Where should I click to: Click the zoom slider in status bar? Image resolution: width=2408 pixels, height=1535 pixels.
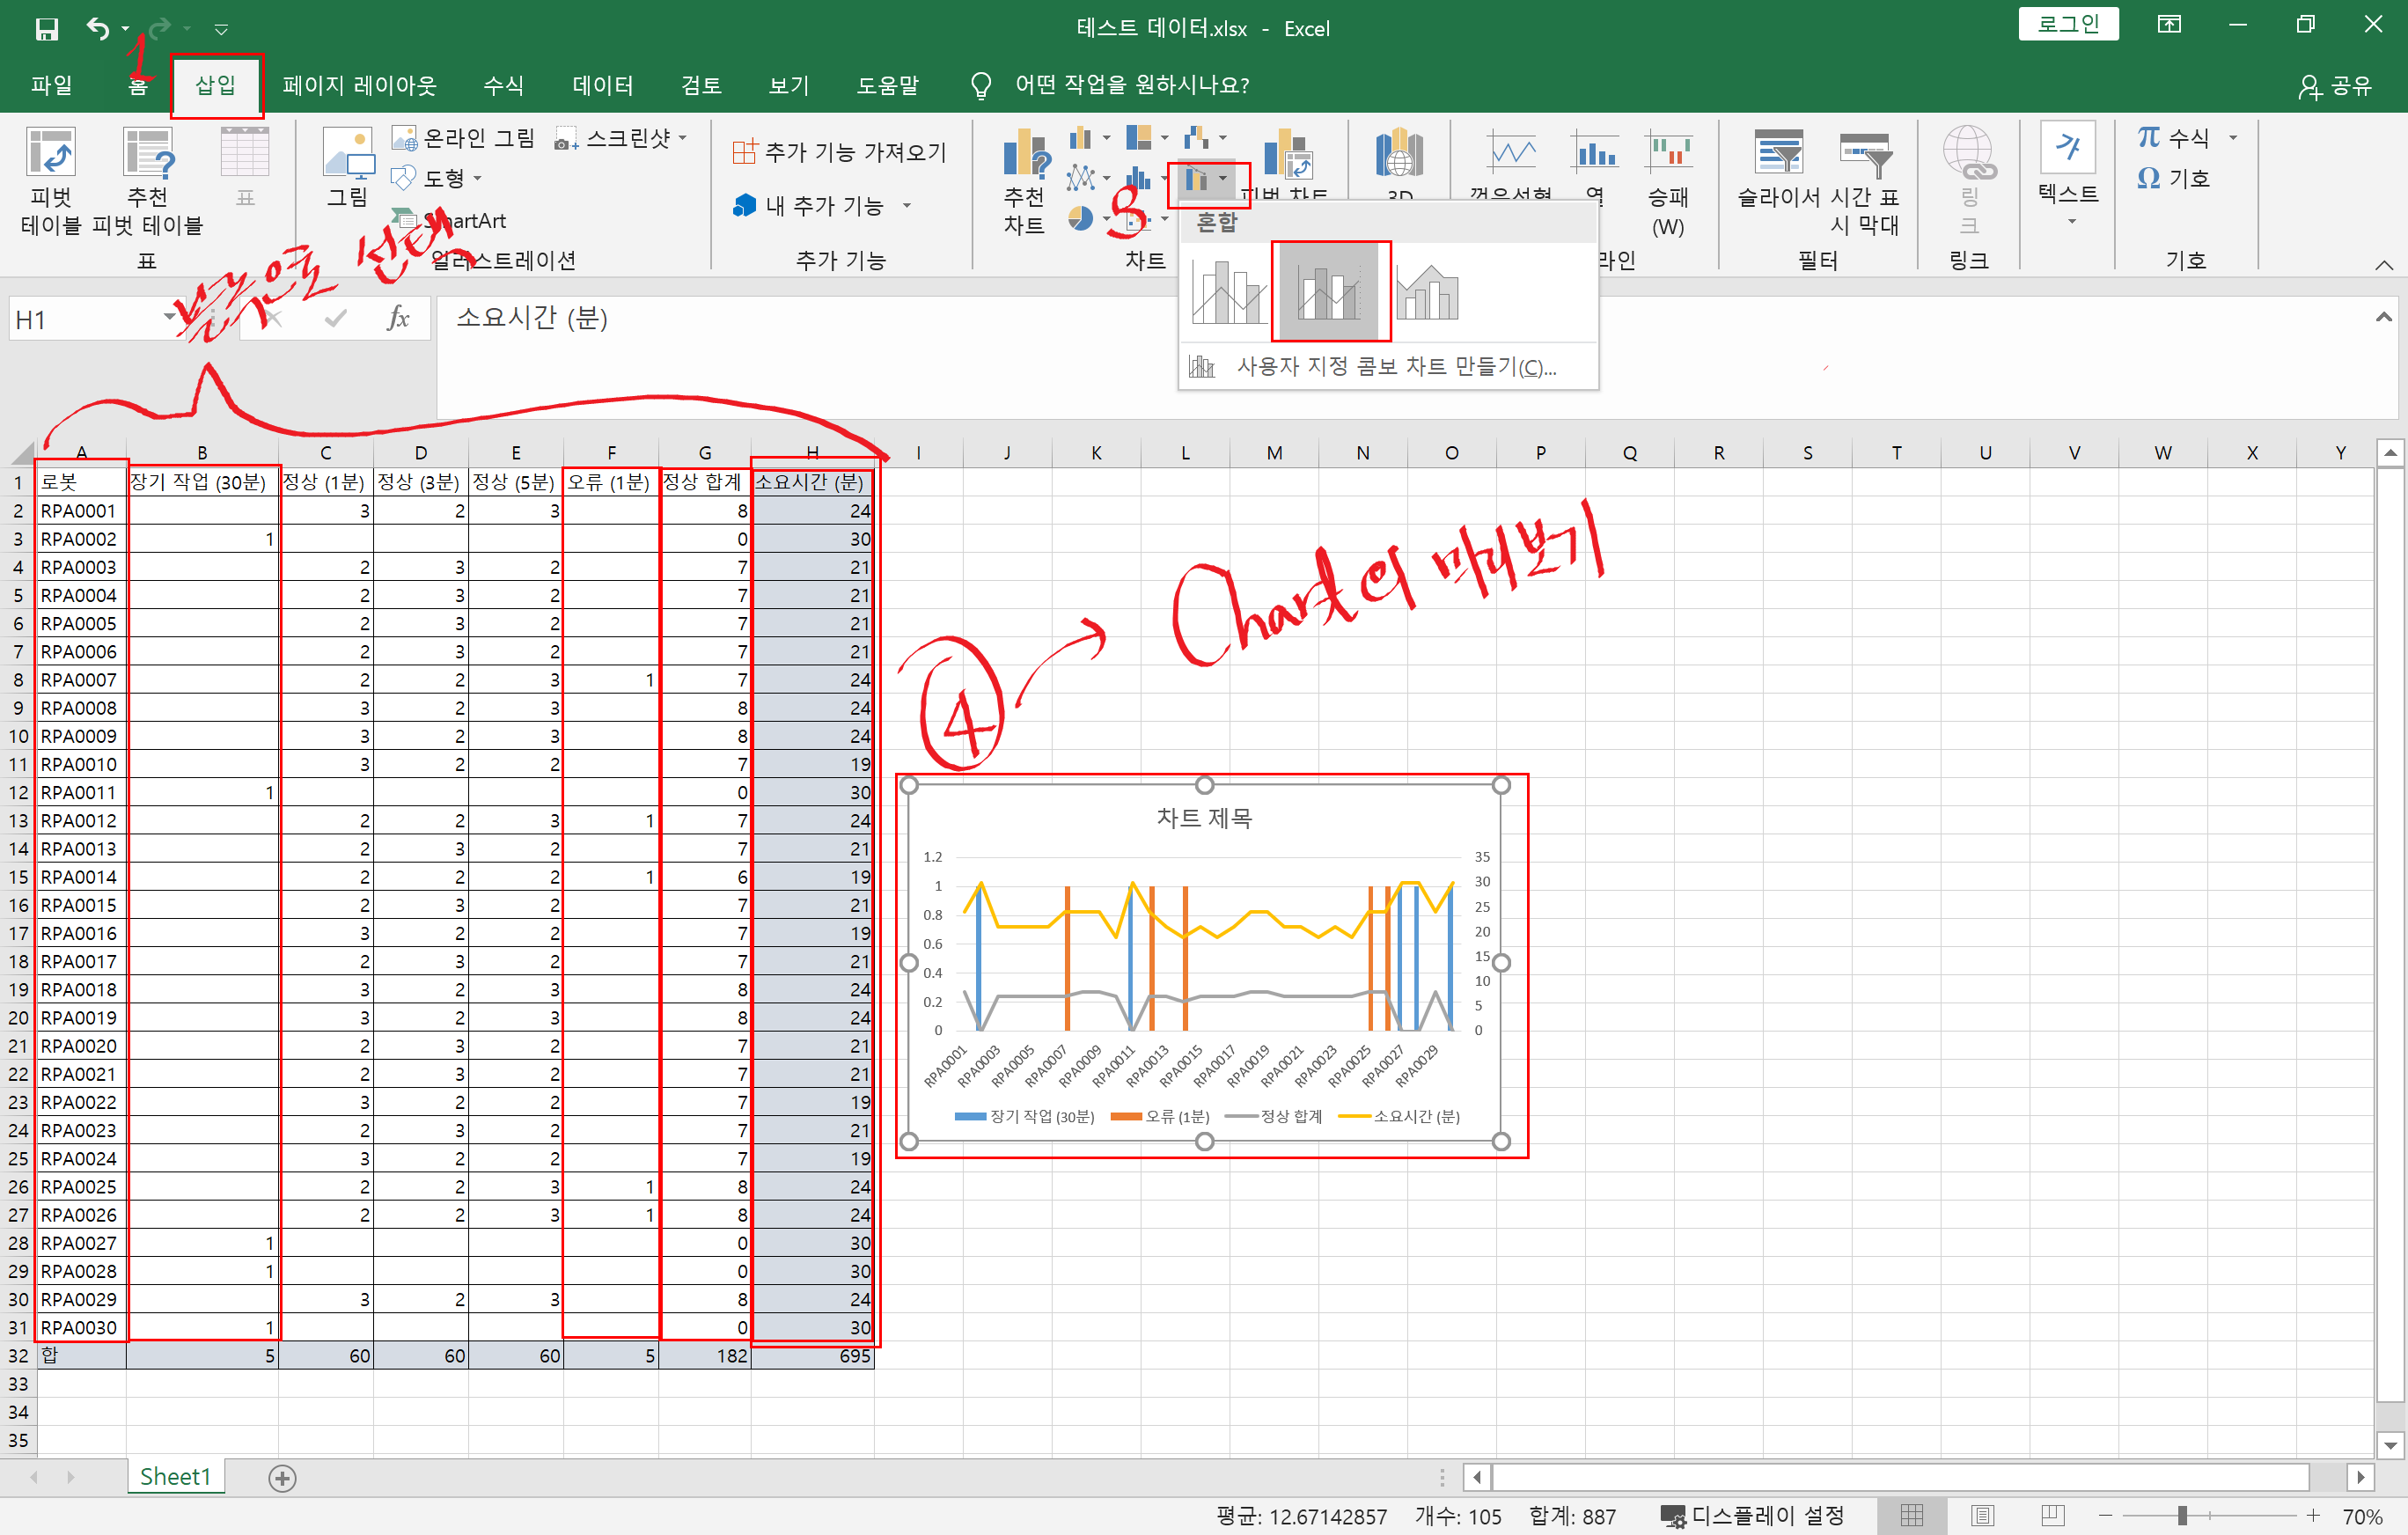[2181, 1515]
